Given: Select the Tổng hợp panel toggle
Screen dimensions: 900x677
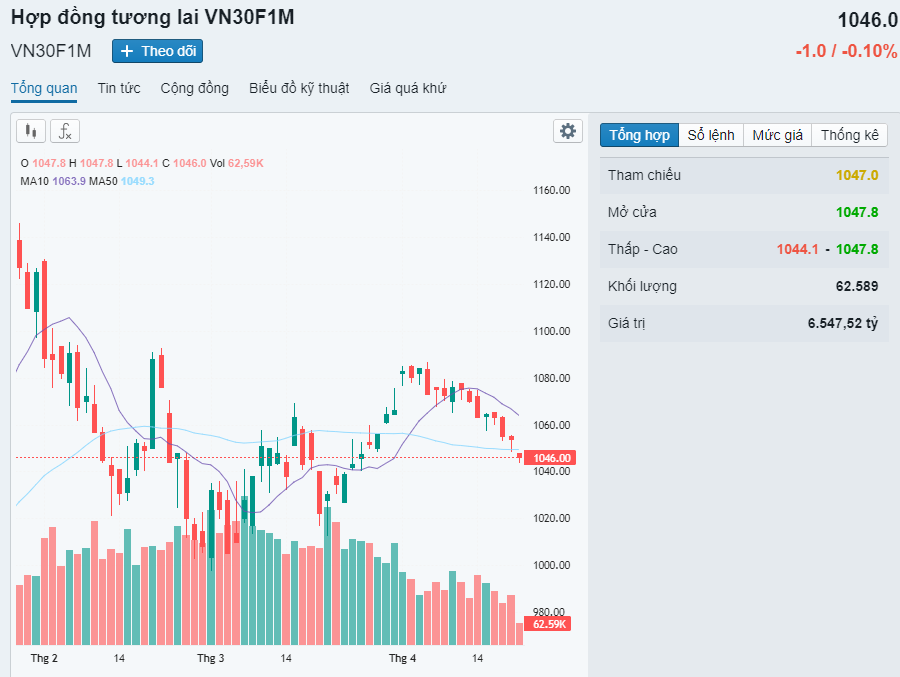Looking at the screenshot, I should tap(639, 135).
